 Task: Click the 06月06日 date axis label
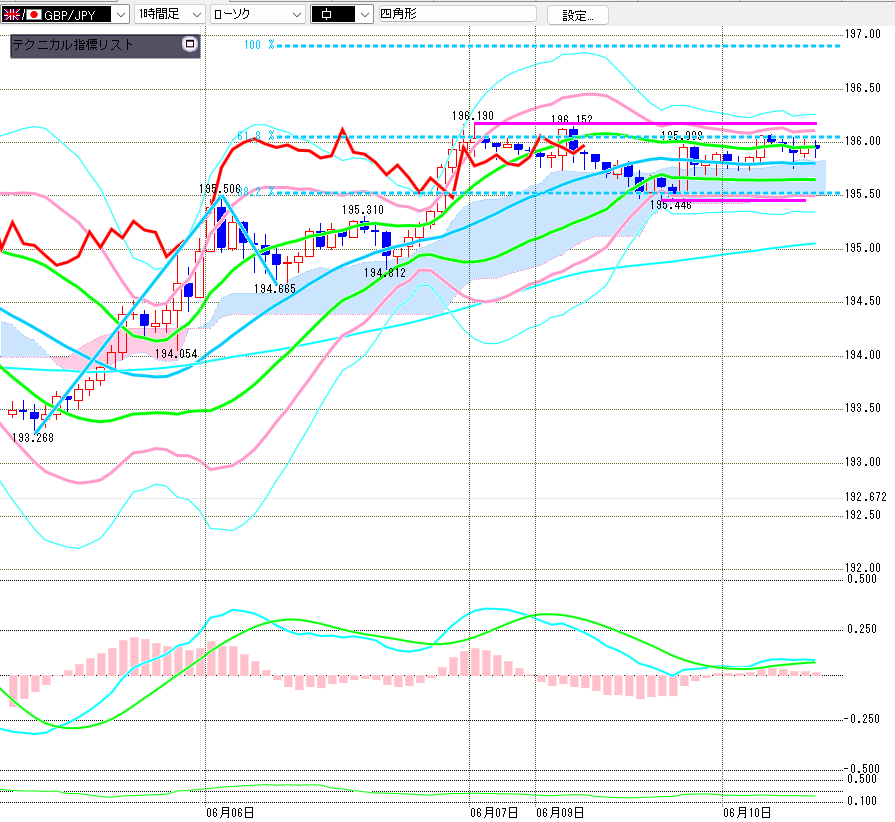[230, 812]
